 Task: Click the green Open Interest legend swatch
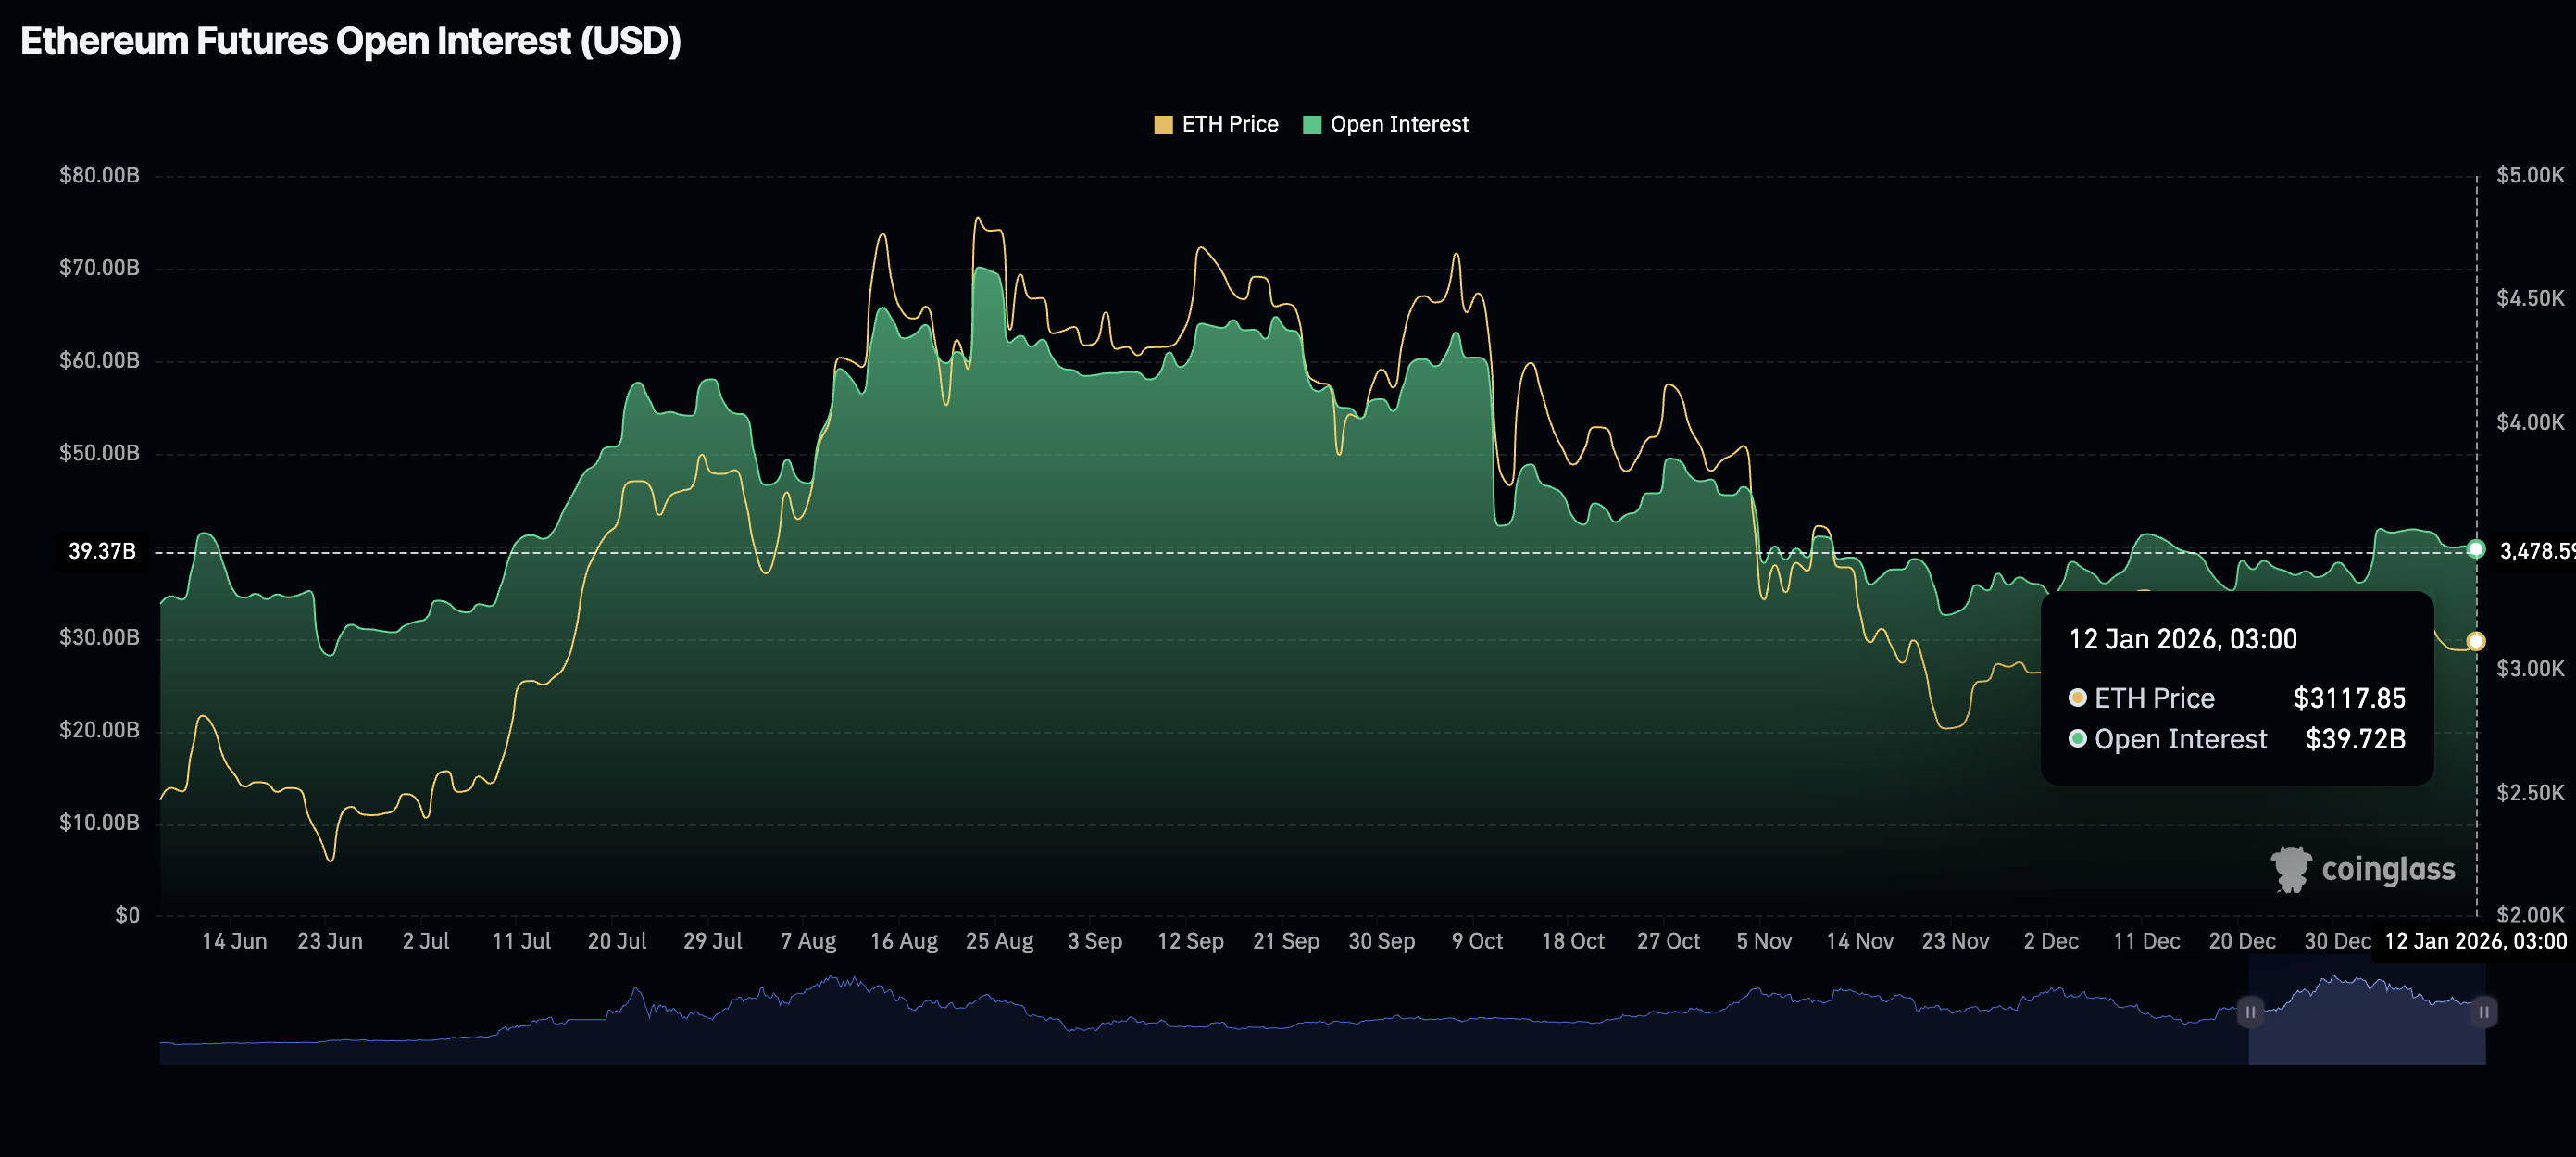[1312, 125]
